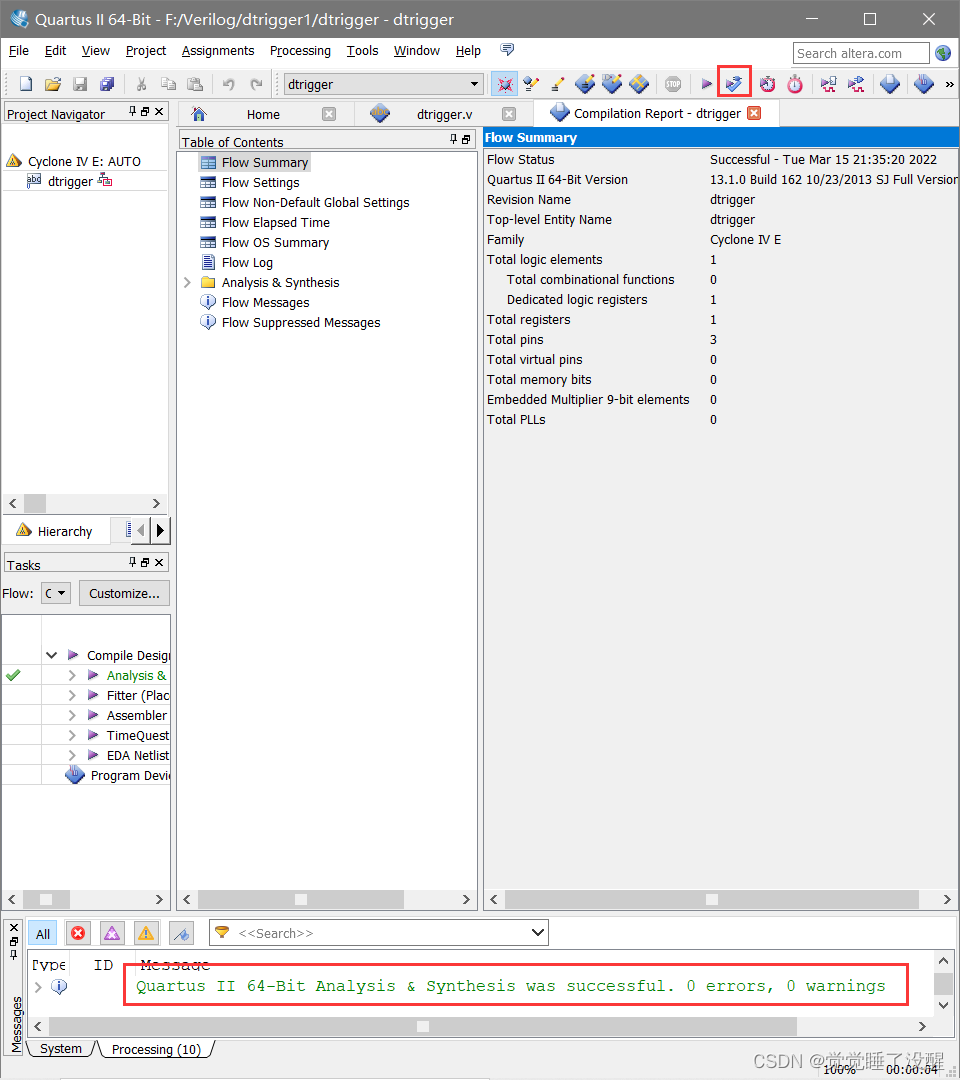This screenshot has width=960, height=1080.
Task: Switch to the System messages tab
Action: pyautogui.click(x=61, y=1048)
